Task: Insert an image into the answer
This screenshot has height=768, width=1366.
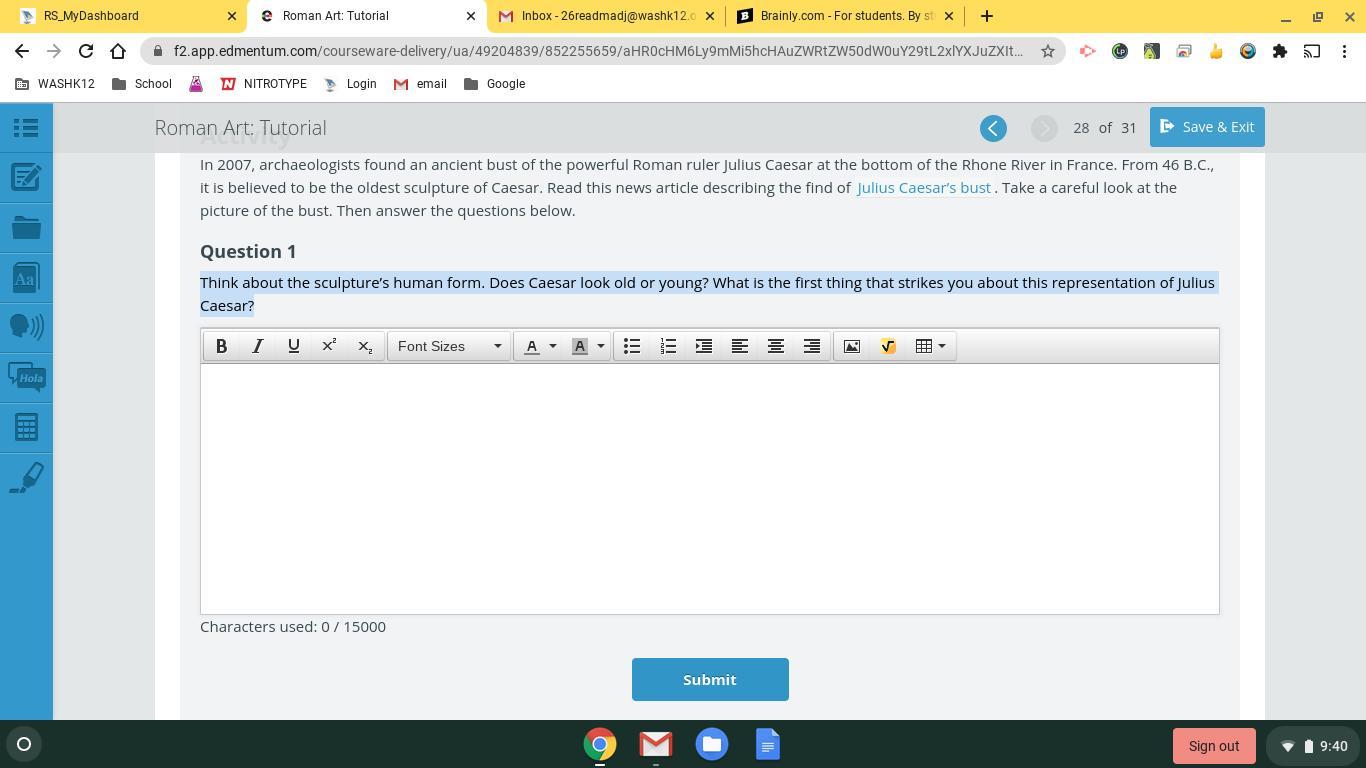Action: point(852,346)
